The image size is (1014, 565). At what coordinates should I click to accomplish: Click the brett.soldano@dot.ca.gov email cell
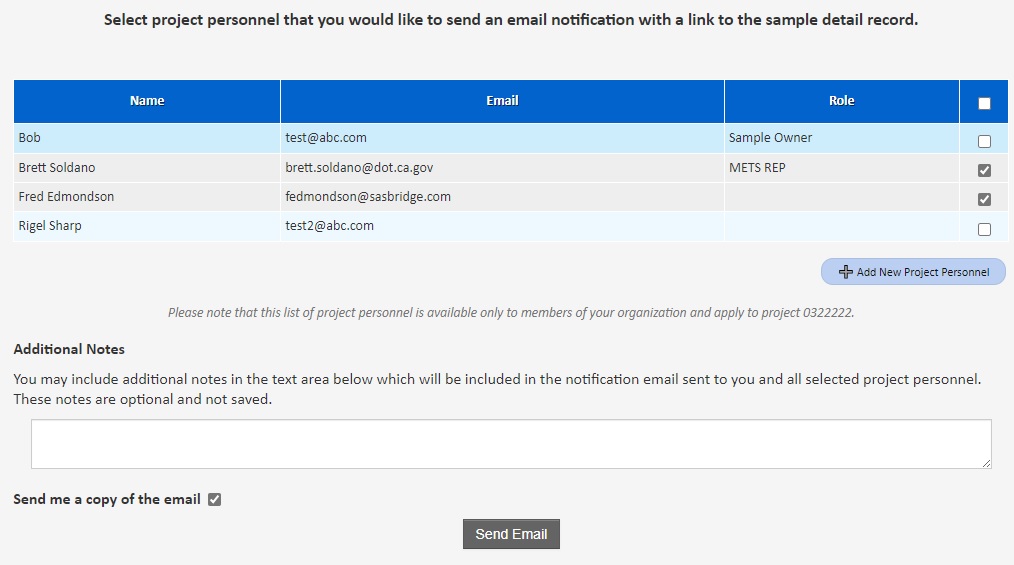pos(359,168)
